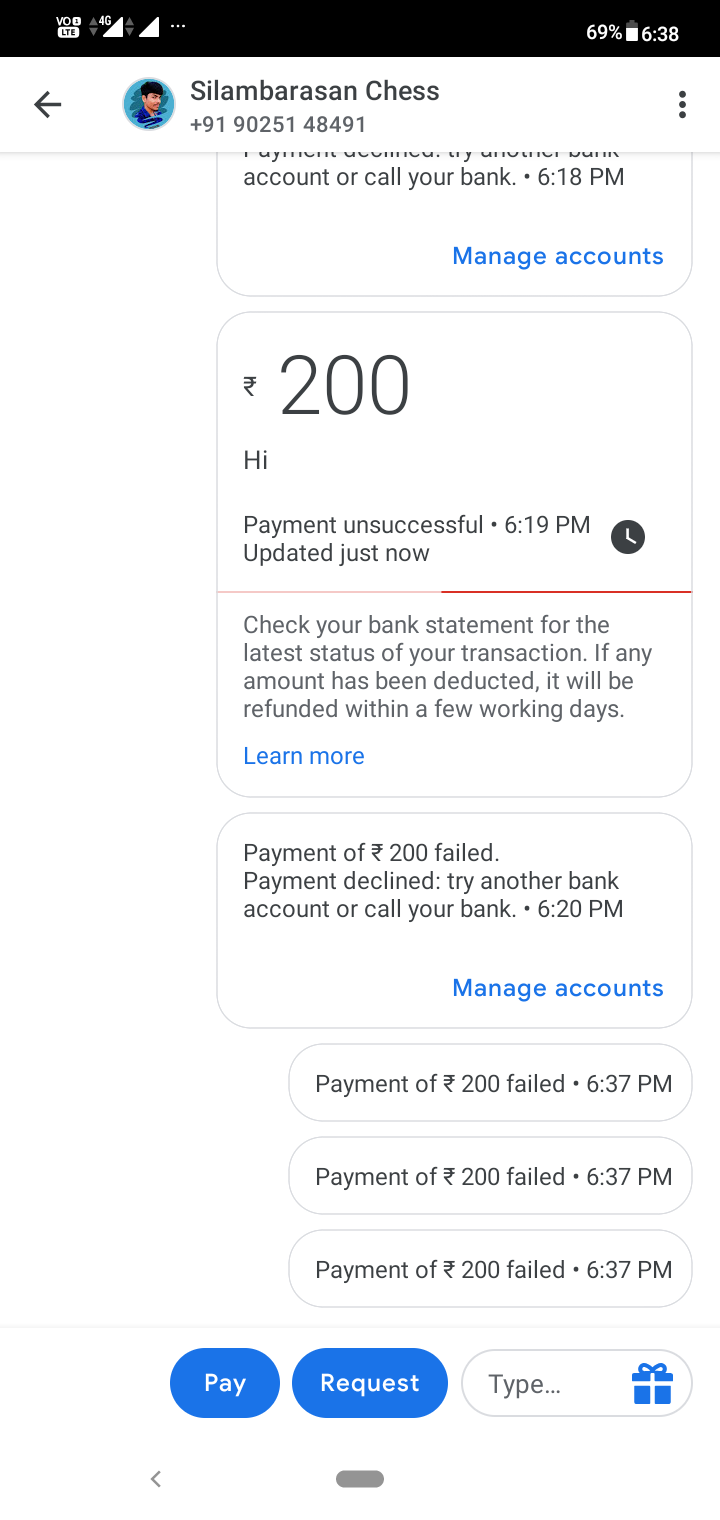This screenshot has height=1520, width=720.
Task: Click the Pay button
Action: pyautogui.click(x=225, y=1383)
